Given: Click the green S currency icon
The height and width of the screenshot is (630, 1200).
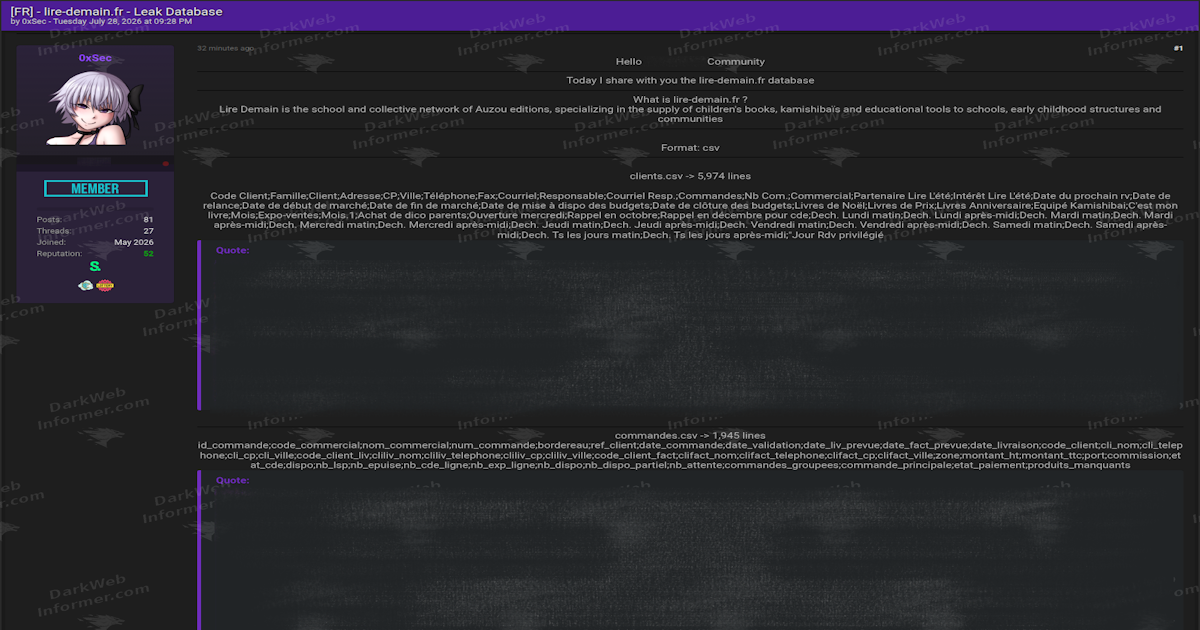Looking at the screenshot, I should click(x=95, y=266).
